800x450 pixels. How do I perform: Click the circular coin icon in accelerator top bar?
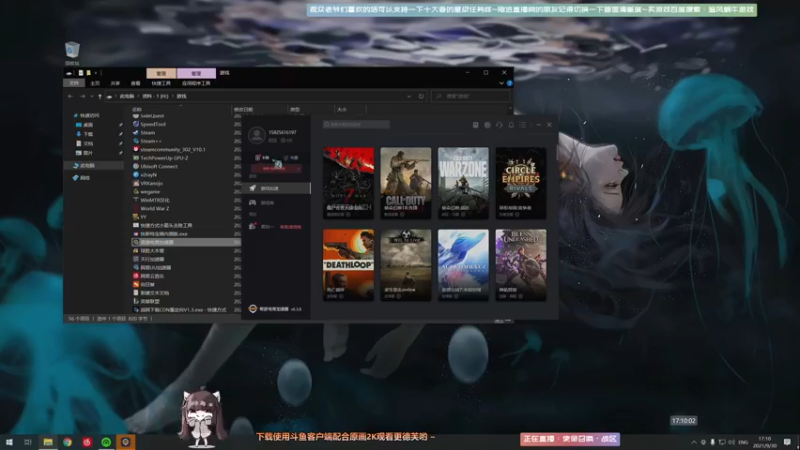click(x=487, y=125)
